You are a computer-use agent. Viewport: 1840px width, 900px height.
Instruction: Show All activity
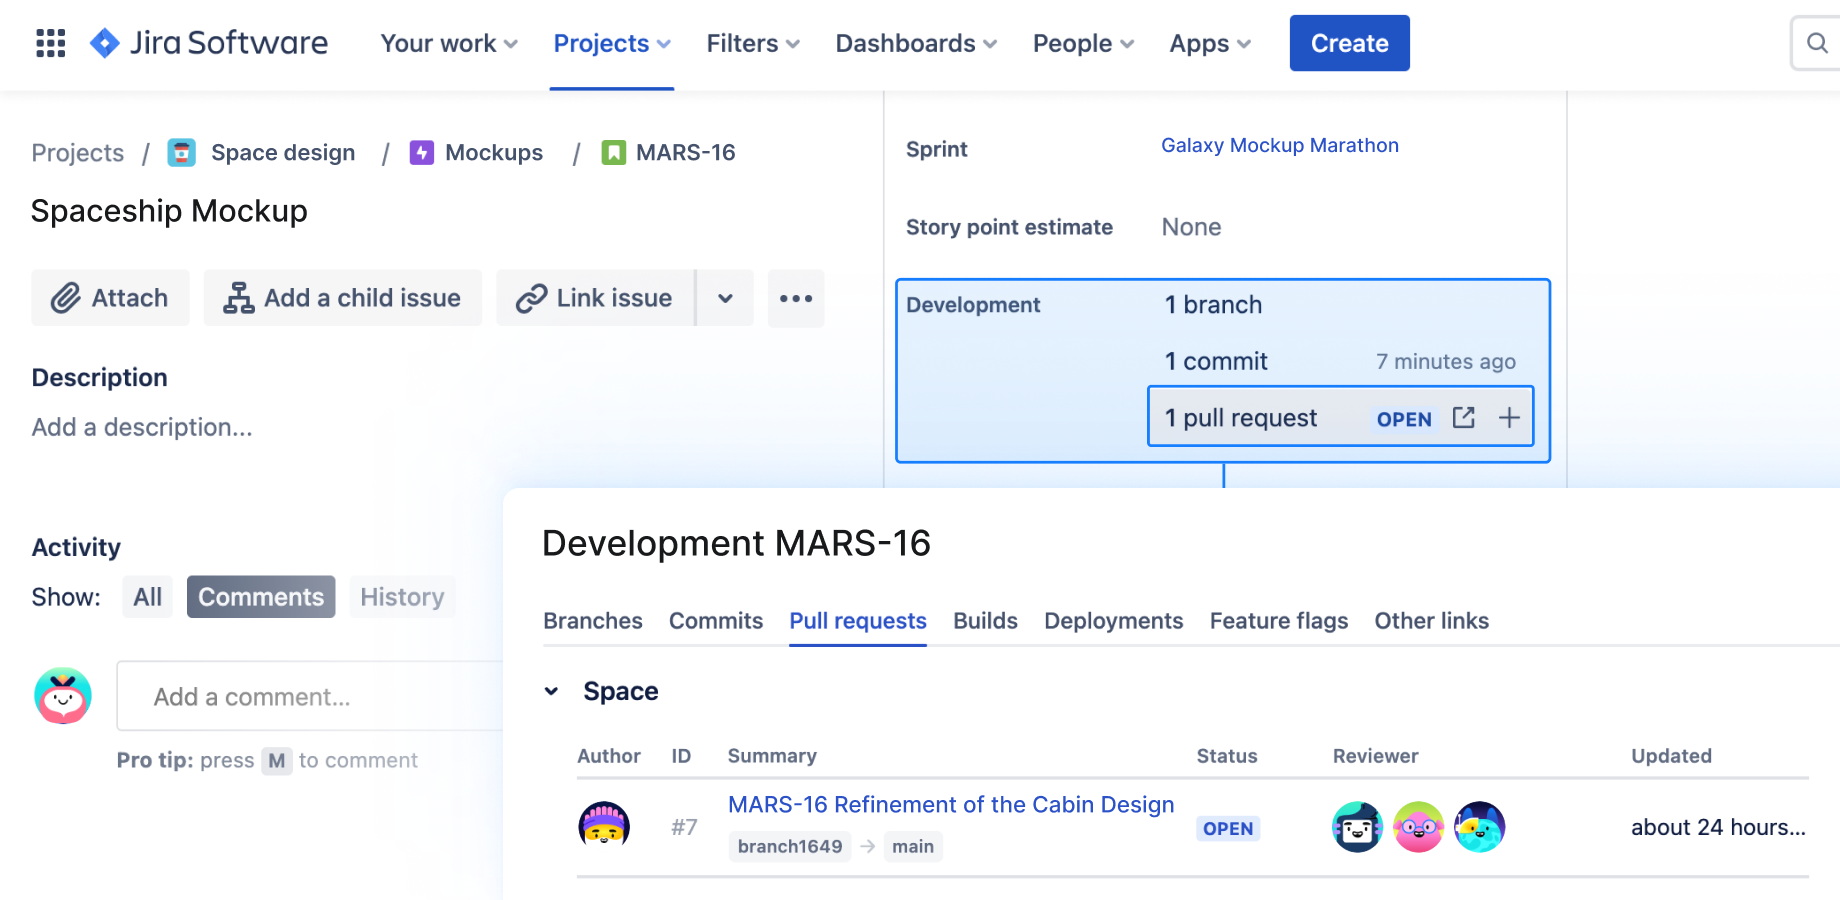pyautogui.click(x=148, y=597)
